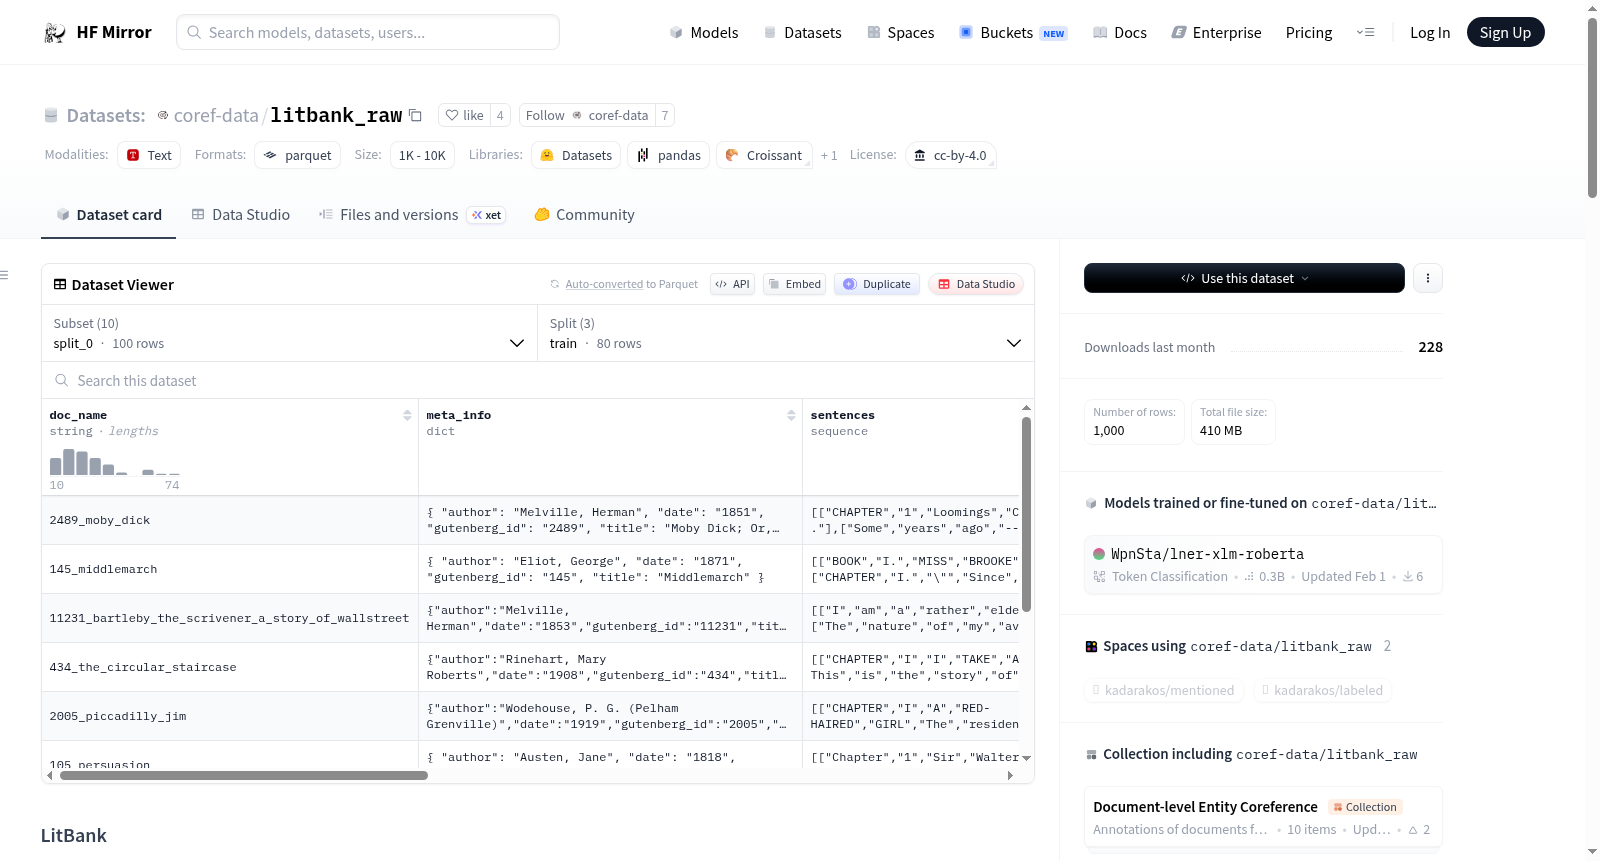Open the coref-data organization link
1600x861 pixels.
coord(216,115)
